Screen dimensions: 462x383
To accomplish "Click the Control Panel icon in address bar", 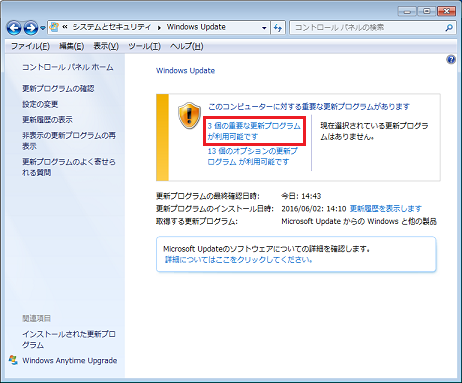I will [x=54, y=27].
